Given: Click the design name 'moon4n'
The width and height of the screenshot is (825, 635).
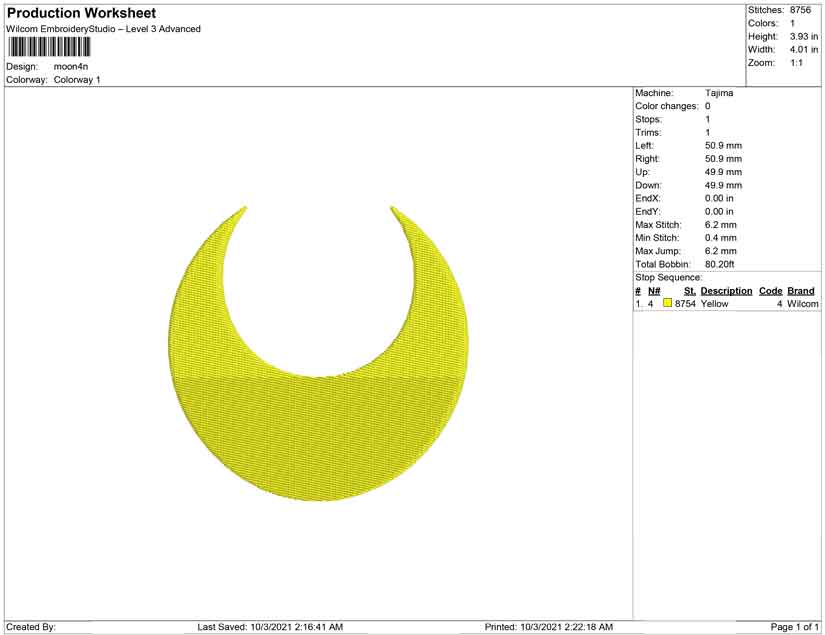Looking at the screenshot, I should (x=71, y=67).
